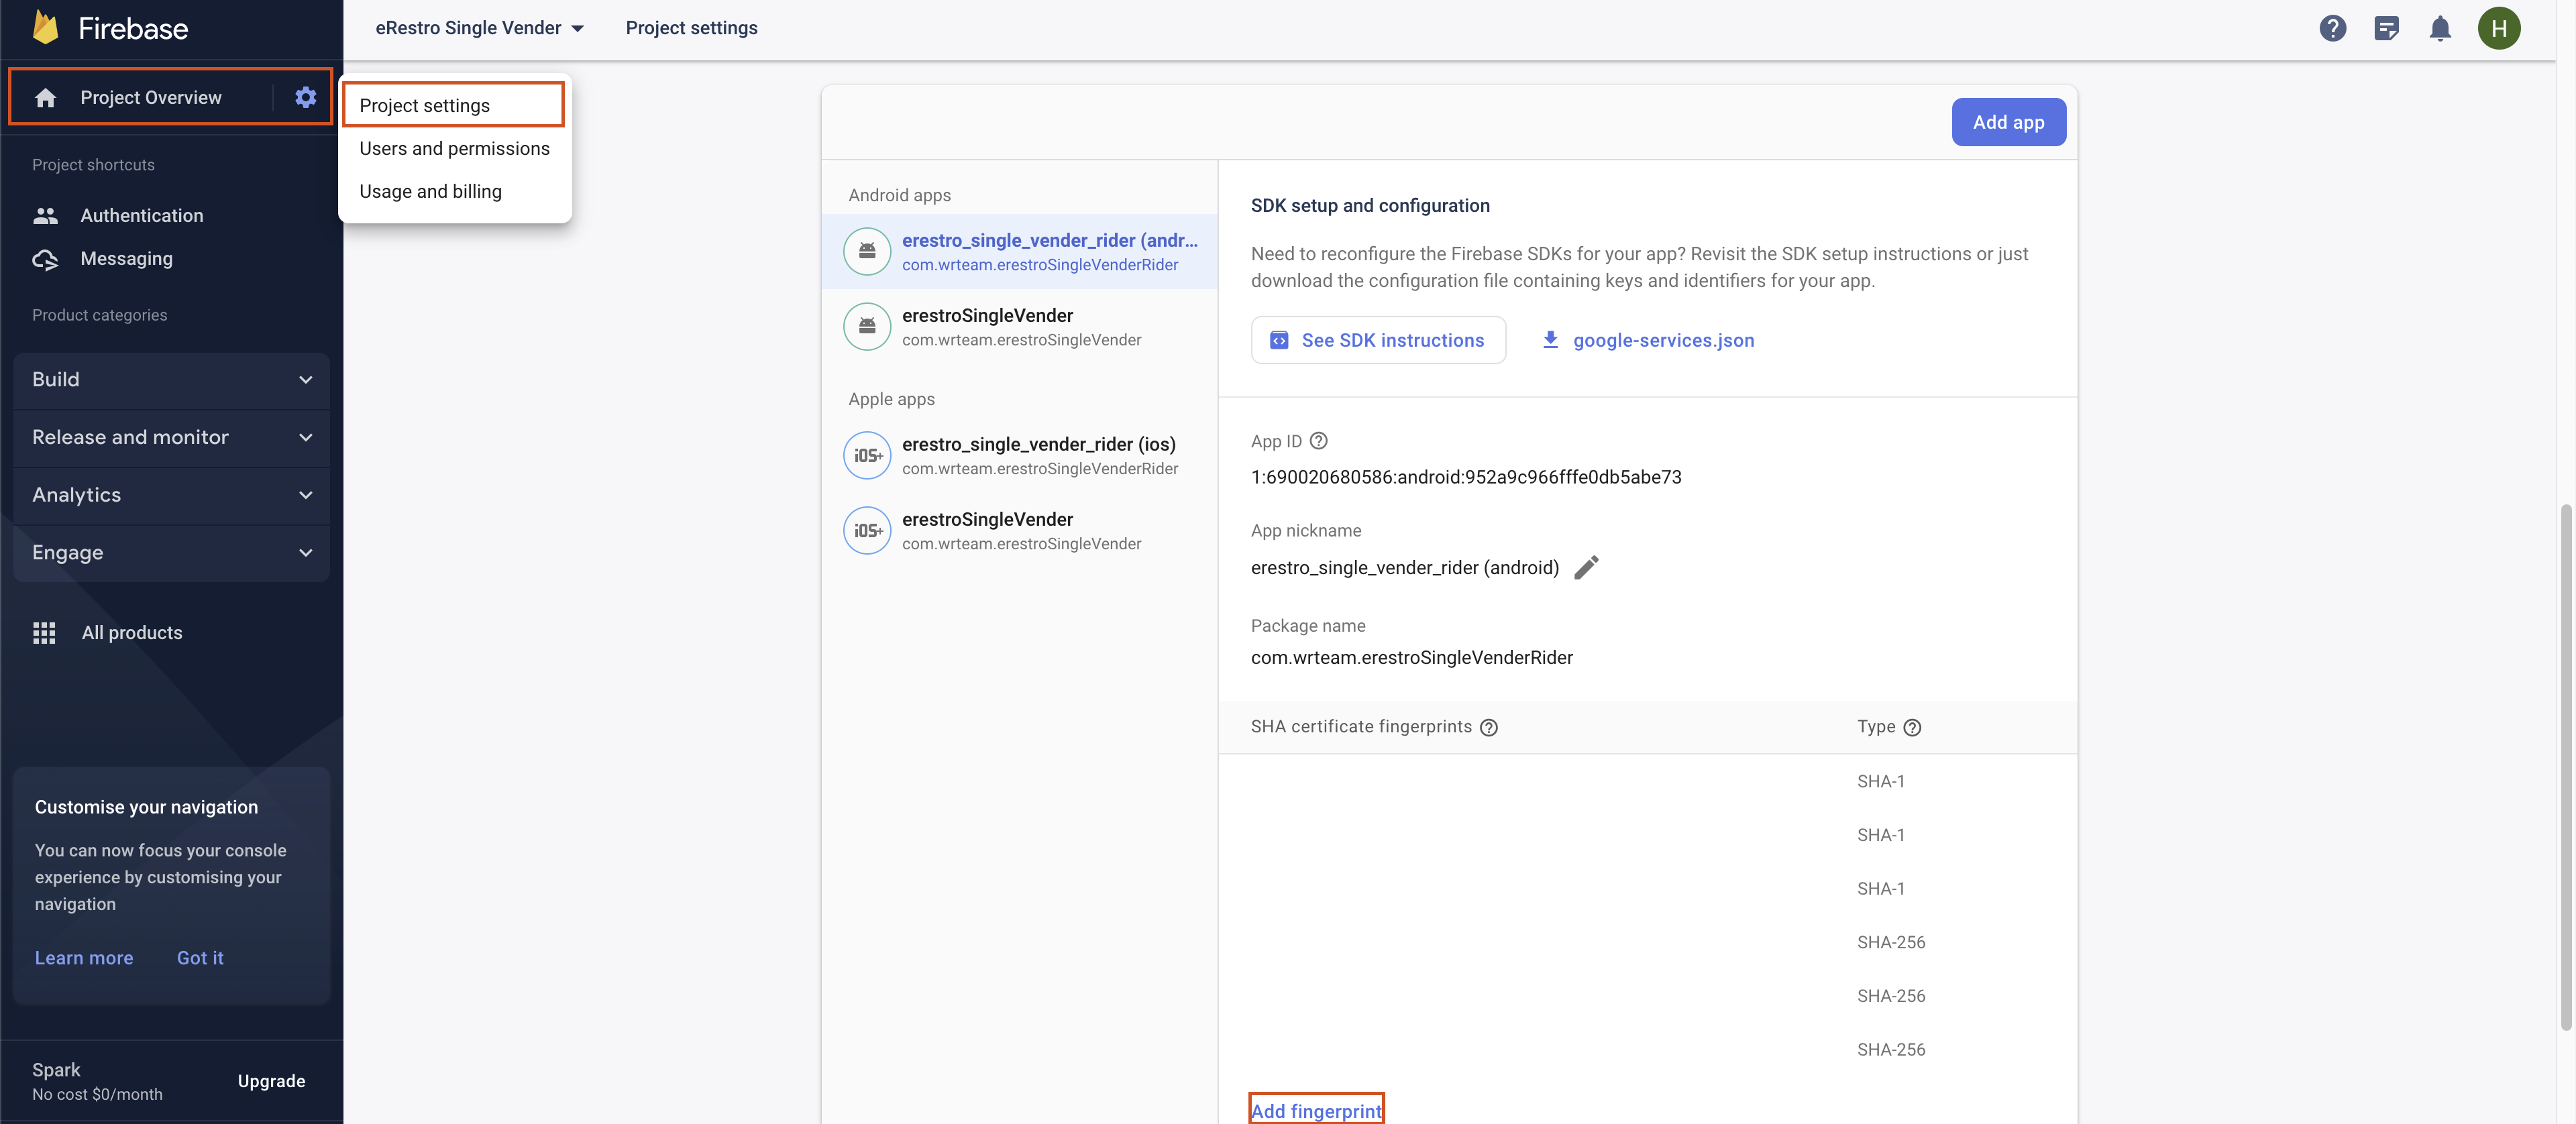The height and width of the screenshot is (1124, 2576).
Task: Open the eRestro Single Vender project dropdown
Action: [x=479, y=28]
